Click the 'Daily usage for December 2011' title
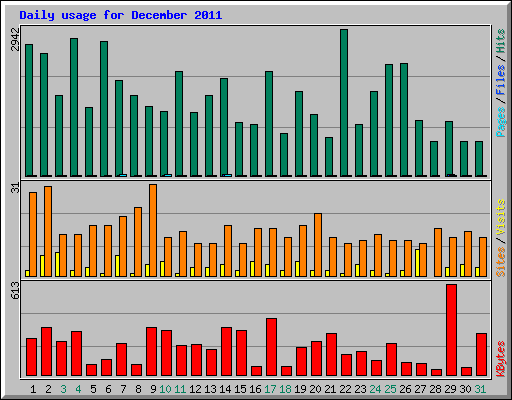512x400 pixels. [121, 15]
